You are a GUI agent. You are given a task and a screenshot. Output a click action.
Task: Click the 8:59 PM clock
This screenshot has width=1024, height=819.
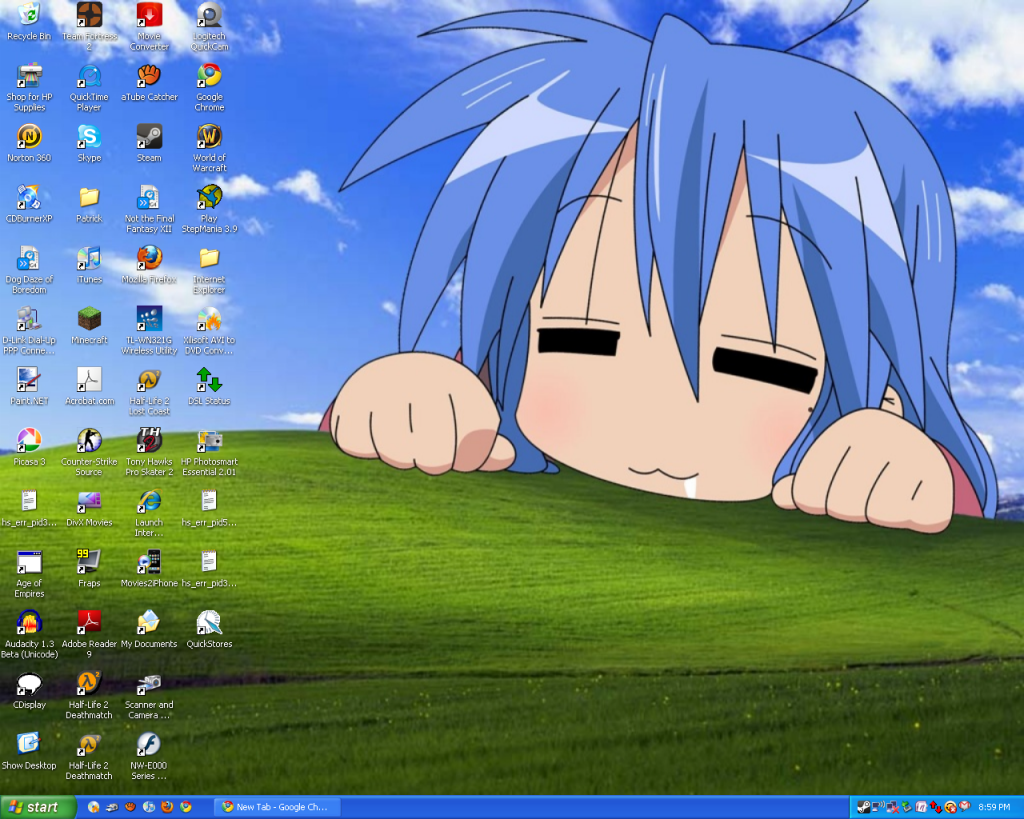[994, 807]
